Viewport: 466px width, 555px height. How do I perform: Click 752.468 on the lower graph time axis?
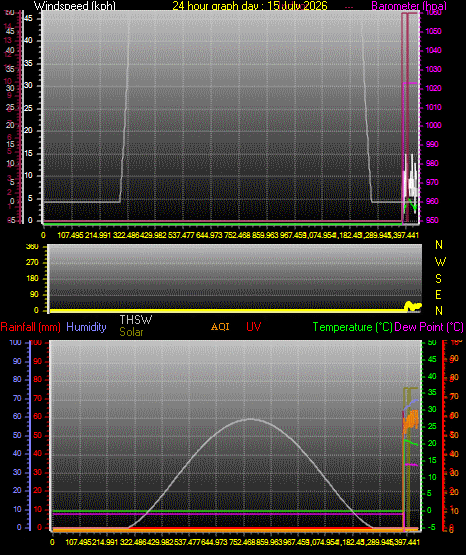[242, 542]
